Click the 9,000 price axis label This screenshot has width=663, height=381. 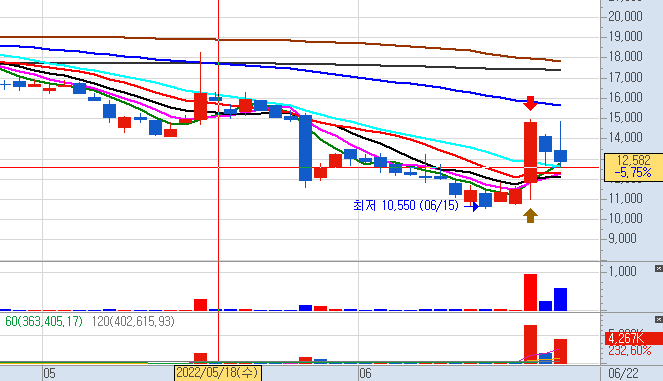[622, 238]
